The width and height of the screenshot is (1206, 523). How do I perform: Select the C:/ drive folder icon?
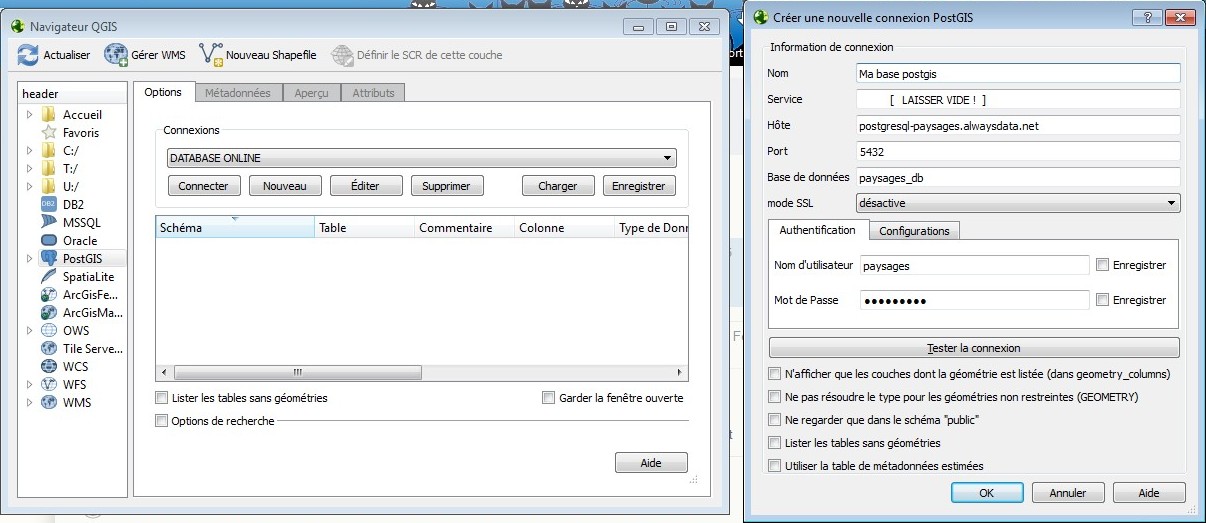48,151
